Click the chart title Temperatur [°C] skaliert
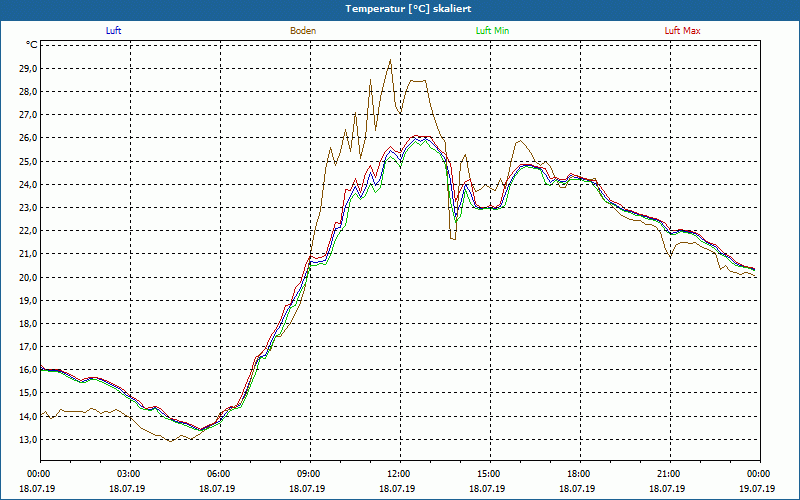The image size is (800, 500). point(408,9)
